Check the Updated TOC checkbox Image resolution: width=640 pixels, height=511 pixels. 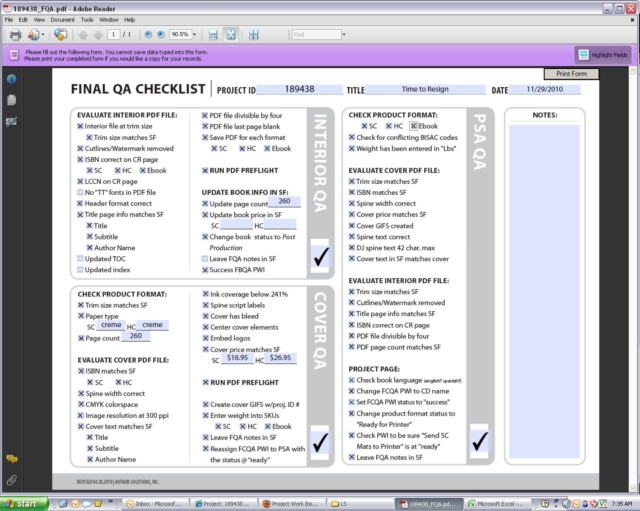[x=80, y=258]
